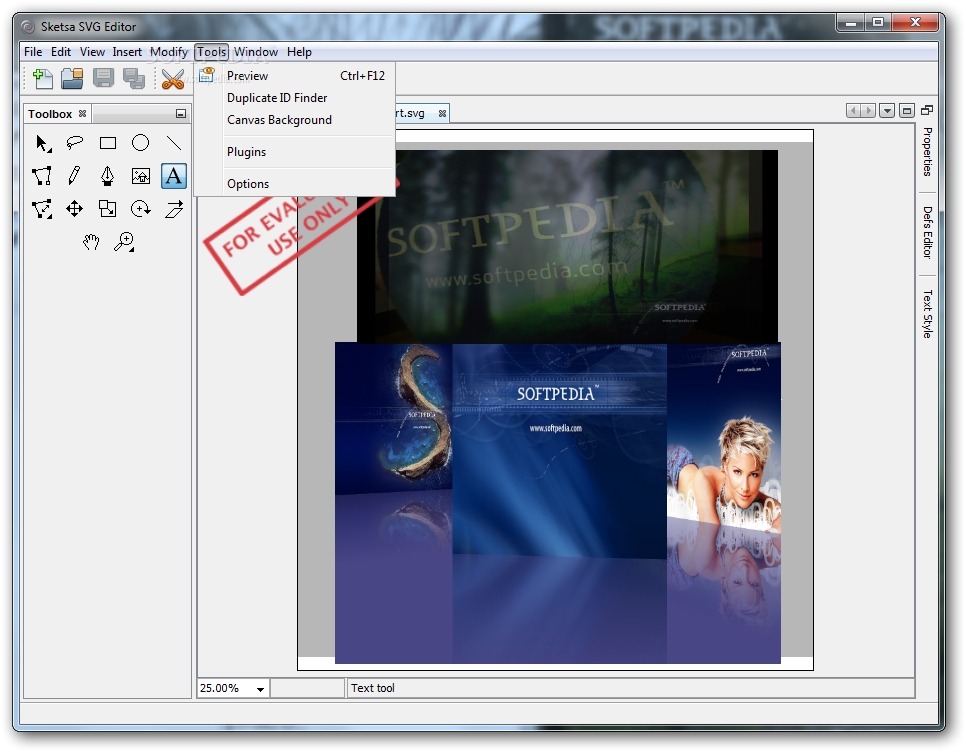Open the File menu

[x=33, y=52]
